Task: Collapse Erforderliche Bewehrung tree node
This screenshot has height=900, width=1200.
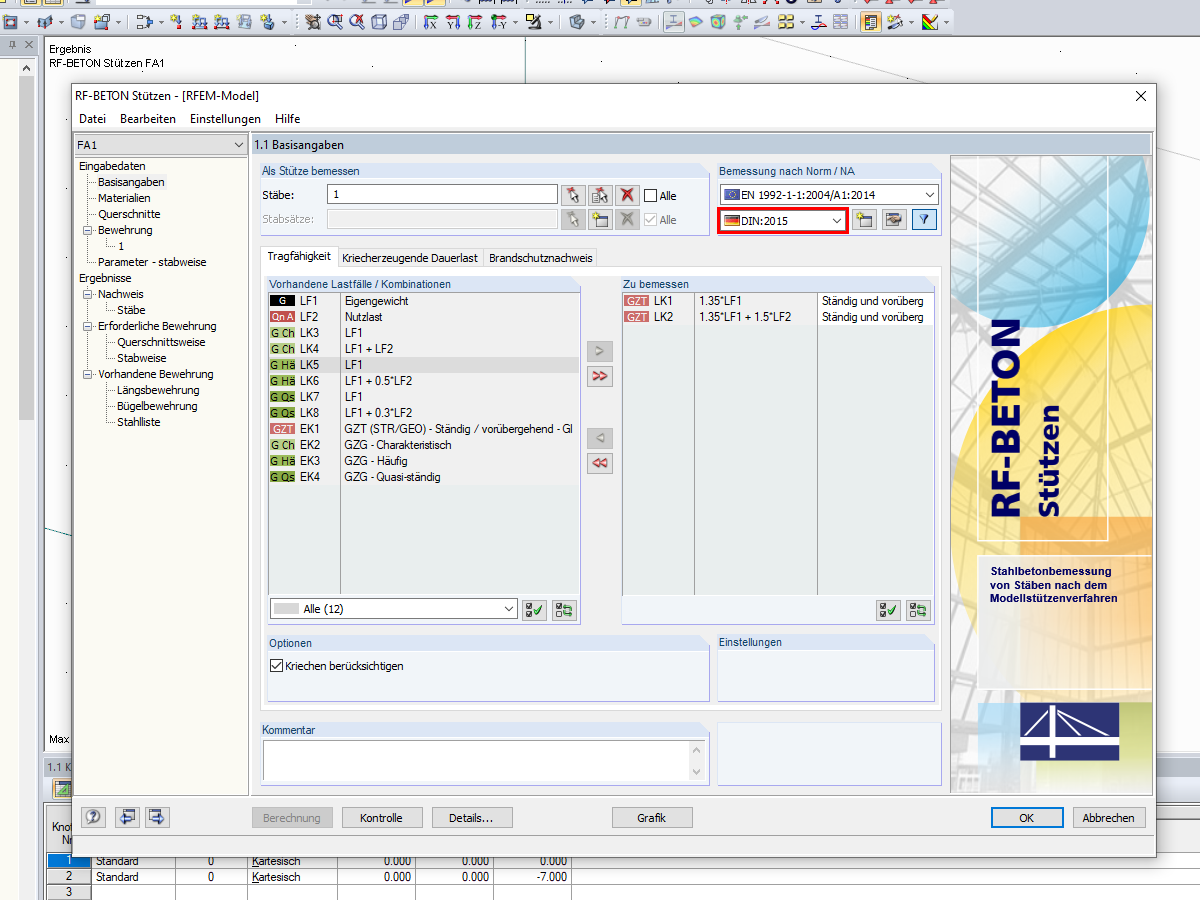Action: (88, 326)
